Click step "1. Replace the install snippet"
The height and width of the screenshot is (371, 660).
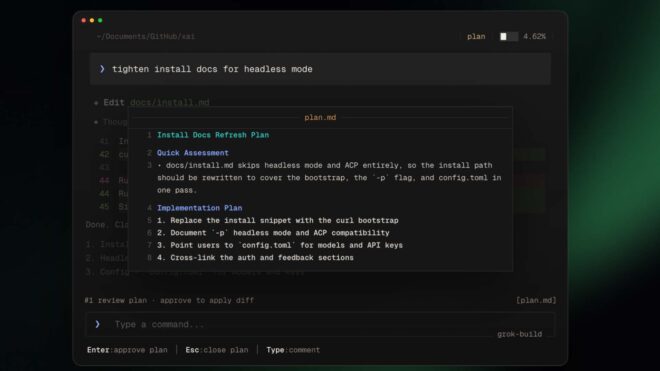point(278,220)
